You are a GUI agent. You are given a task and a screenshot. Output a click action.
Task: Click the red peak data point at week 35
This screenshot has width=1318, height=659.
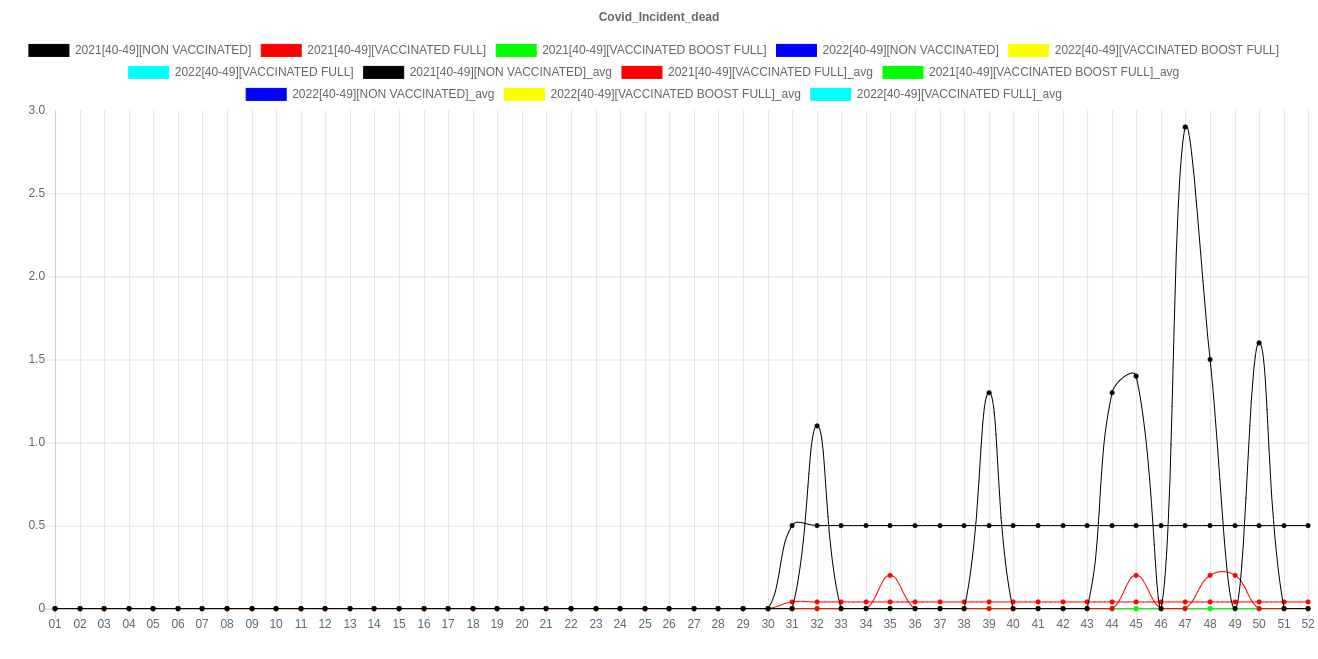point(890,575)
